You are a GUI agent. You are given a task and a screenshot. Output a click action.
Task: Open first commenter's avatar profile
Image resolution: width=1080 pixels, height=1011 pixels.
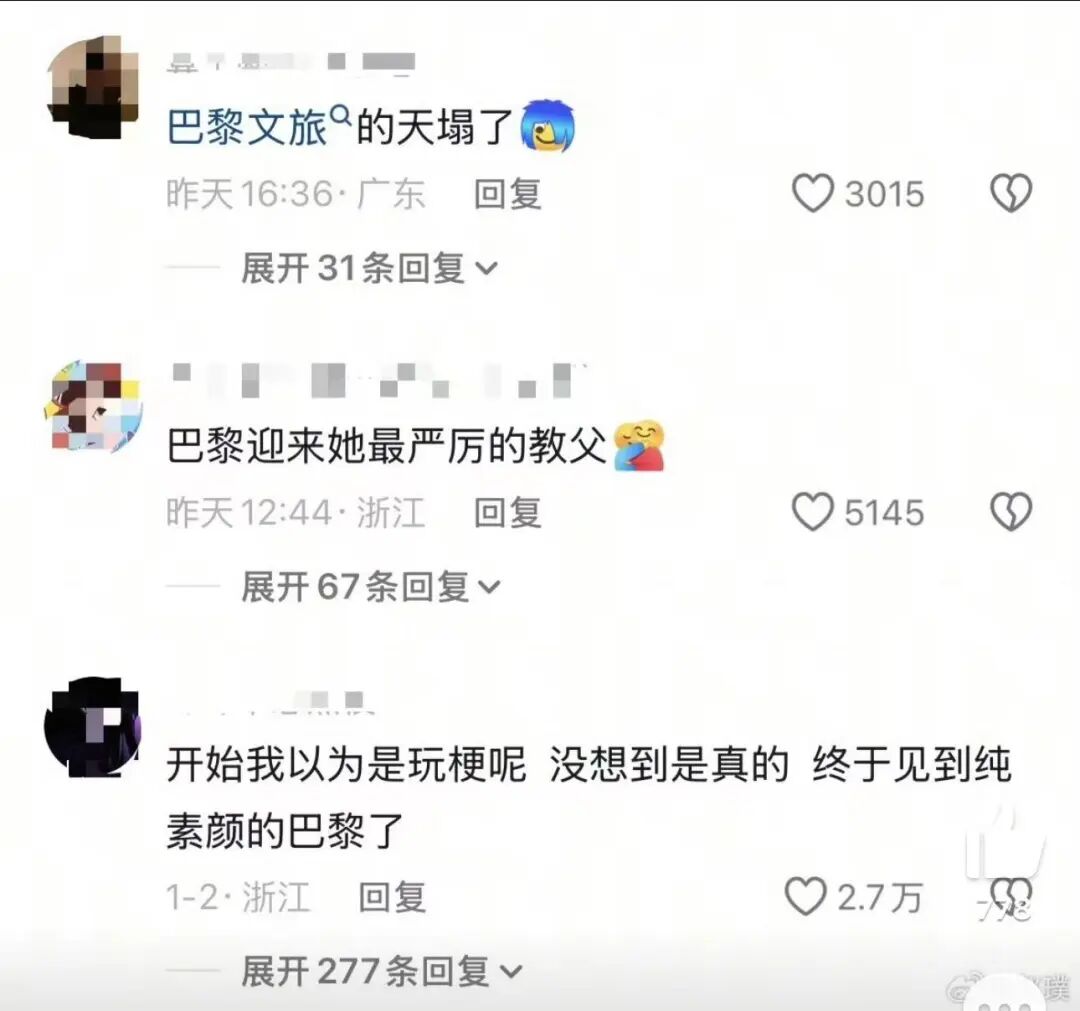click(93, 87)
